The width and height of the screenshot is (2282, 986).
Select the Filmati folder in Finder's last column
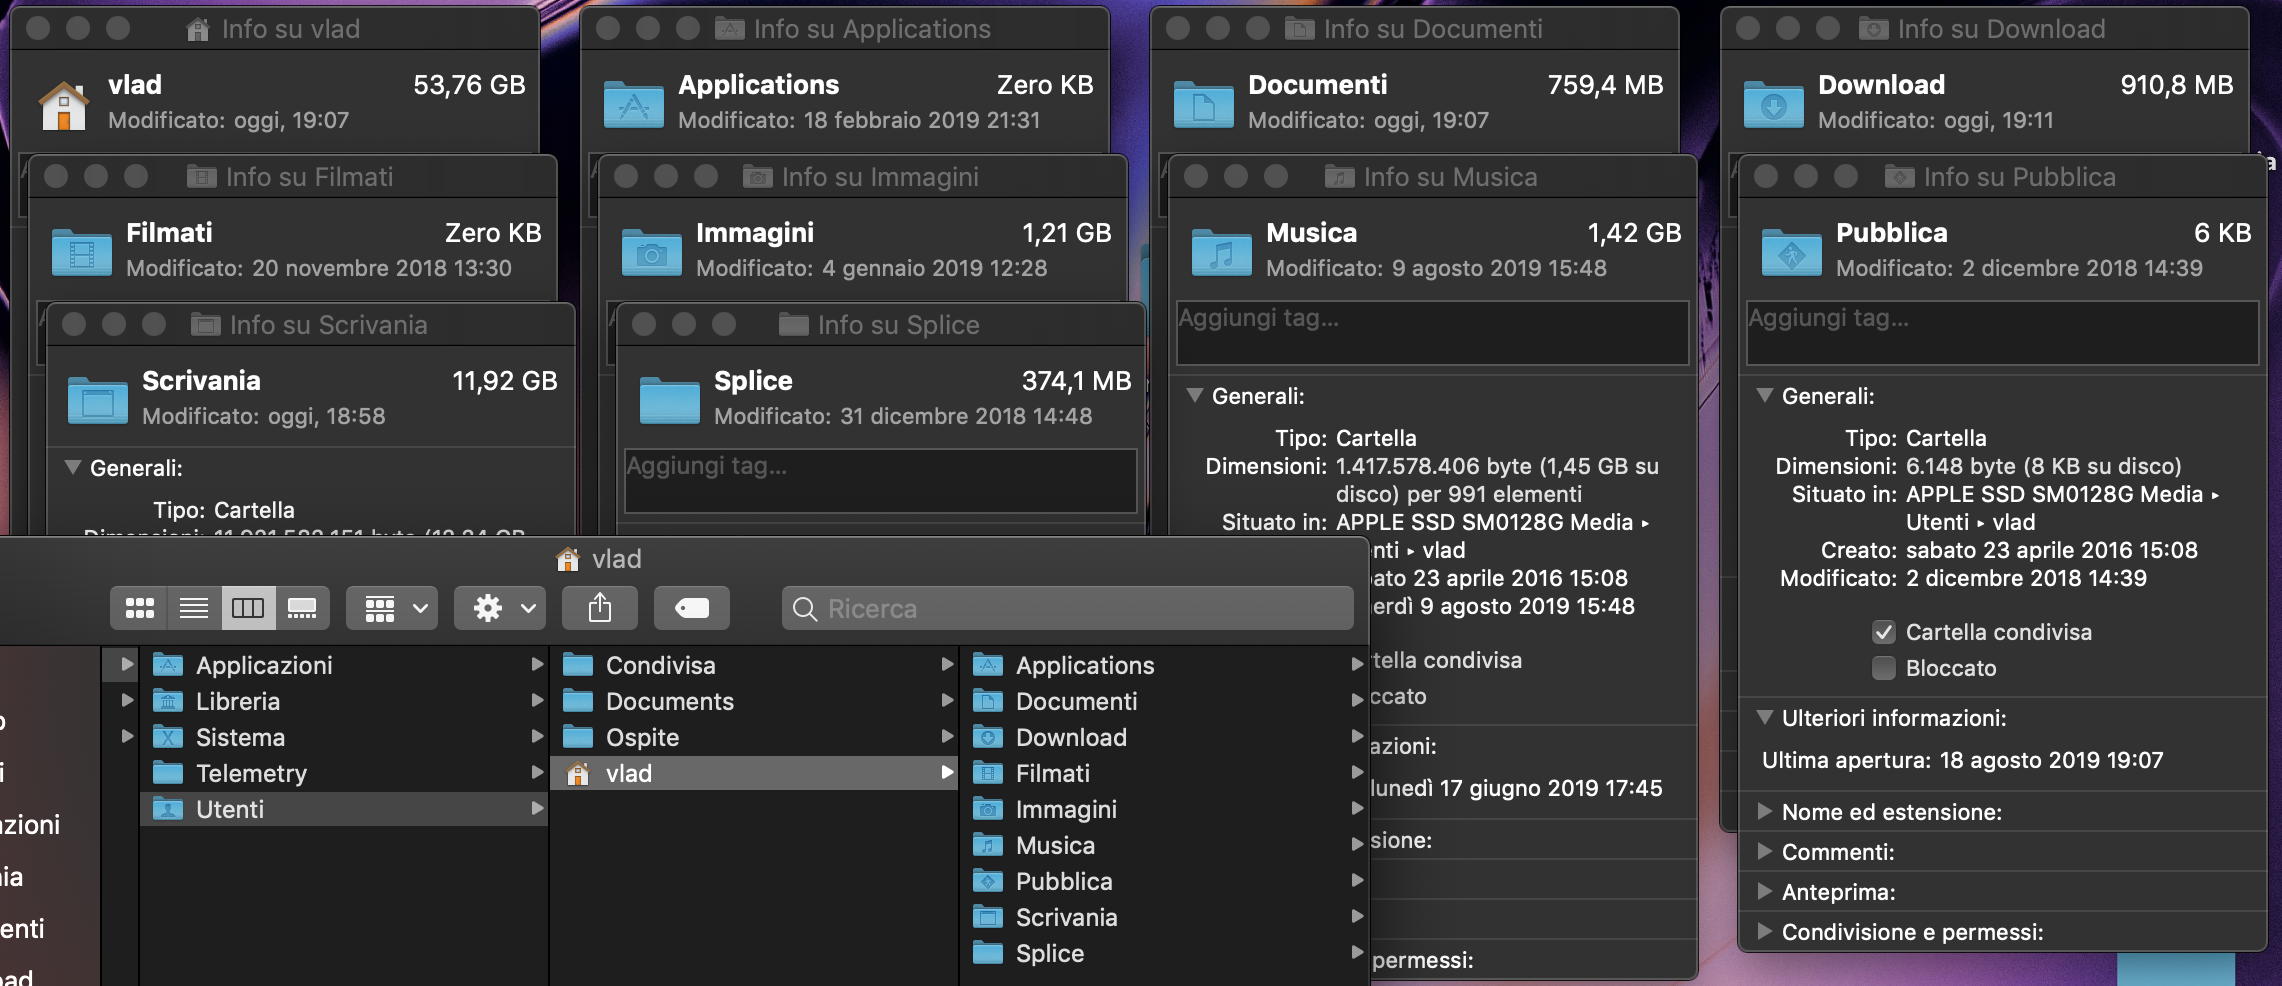pyautogui.click(x=1165, y=773)
